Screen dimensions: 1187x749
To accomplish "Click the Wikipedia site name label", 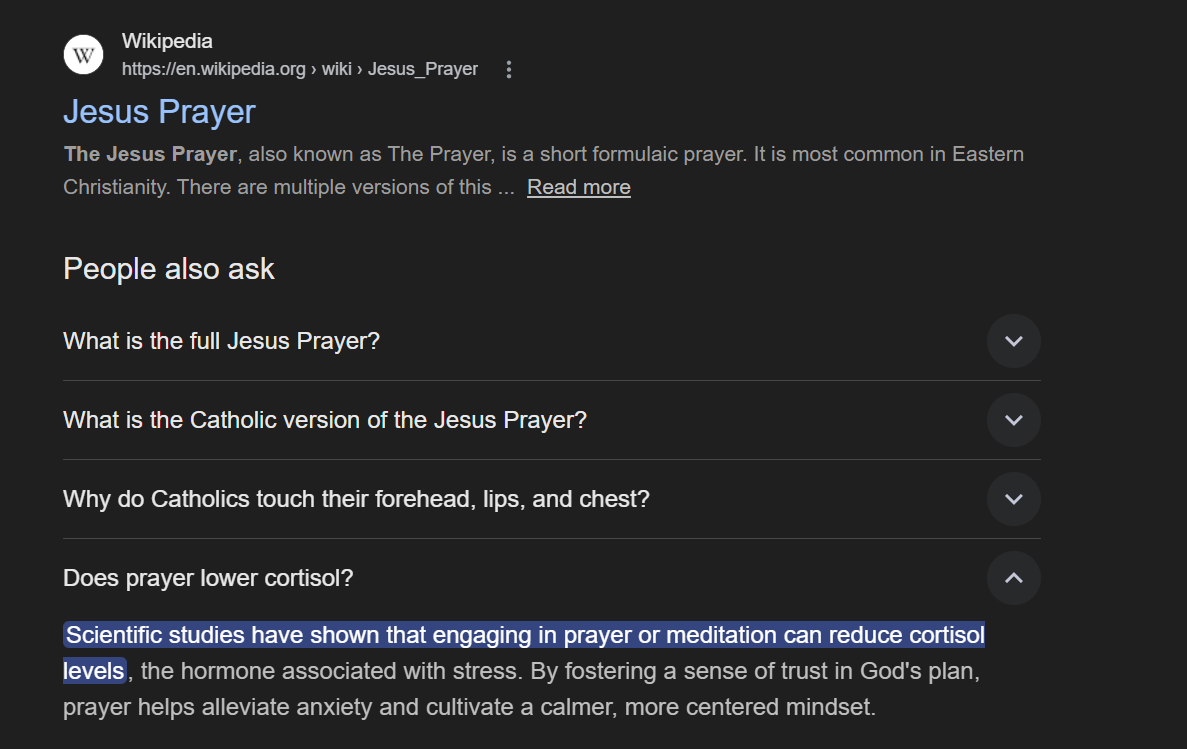I will [x=167, y=41].
